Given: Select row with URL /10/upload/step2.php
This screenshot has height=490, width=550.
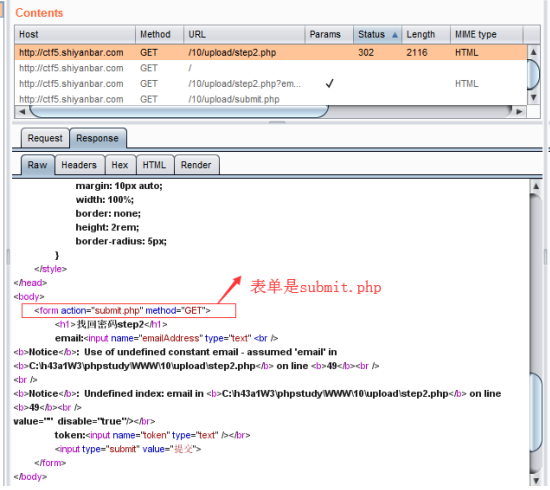Looking at the screenshot, I should tap(270, 53).
